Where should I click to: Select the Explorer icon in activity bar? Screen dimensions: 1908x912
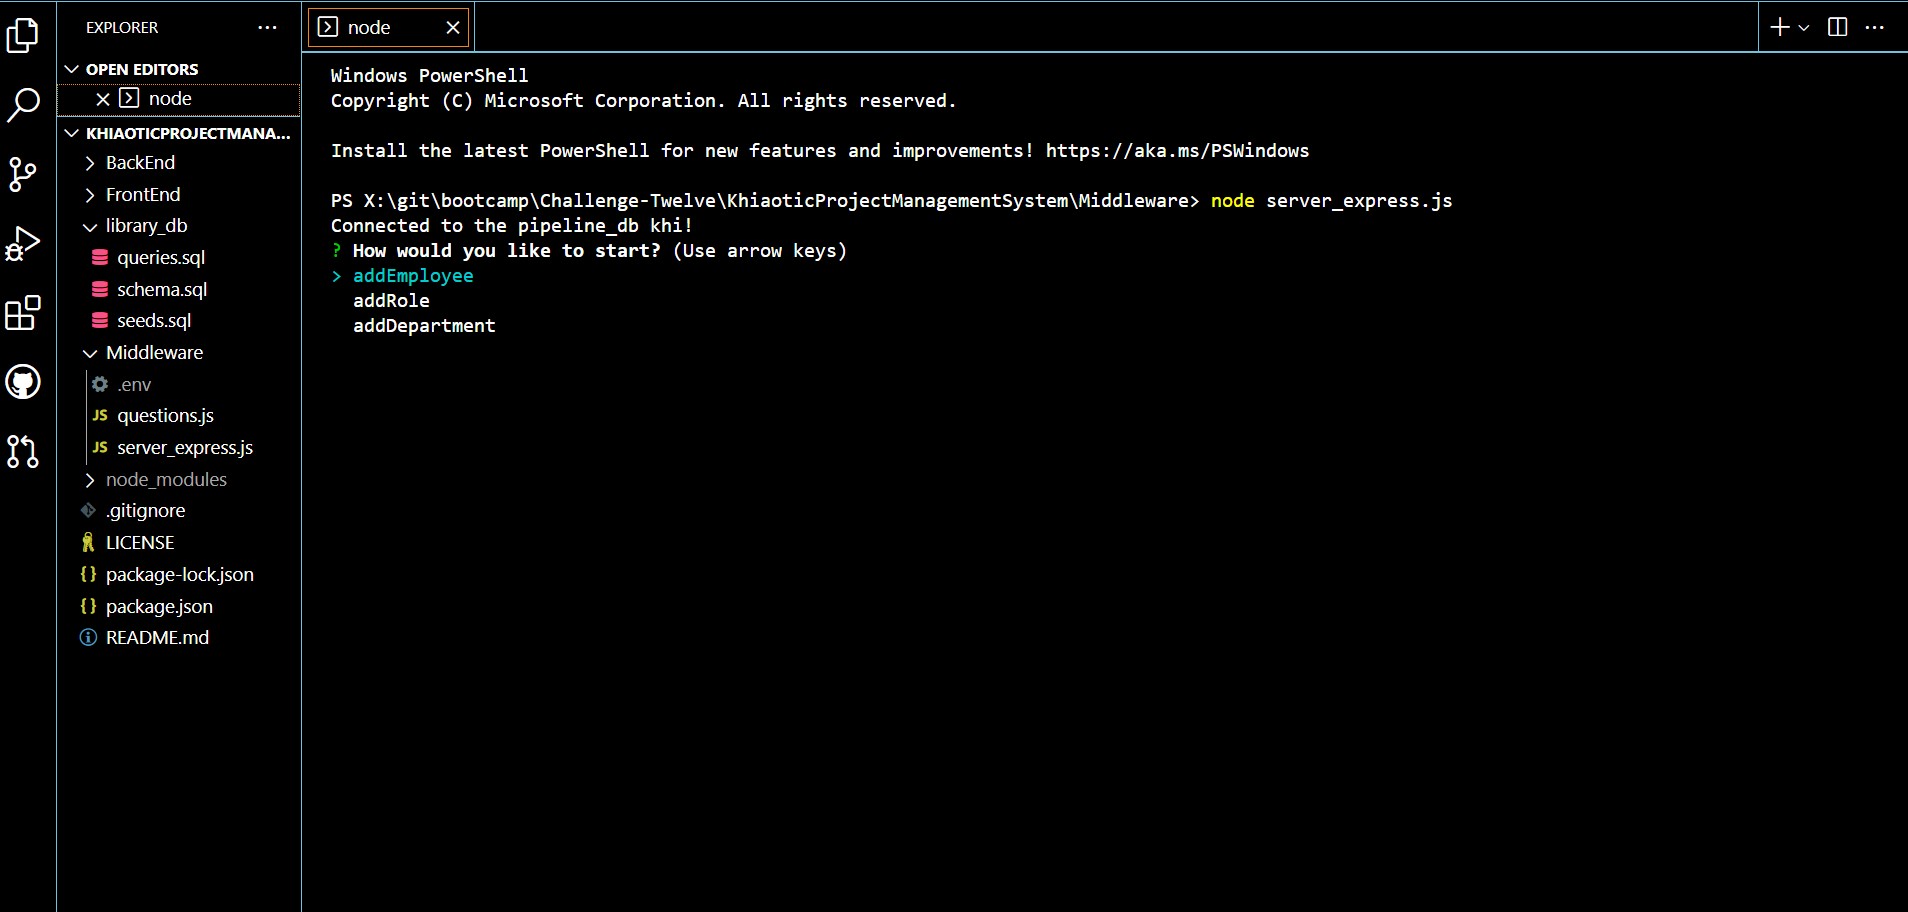pos(22,34)
